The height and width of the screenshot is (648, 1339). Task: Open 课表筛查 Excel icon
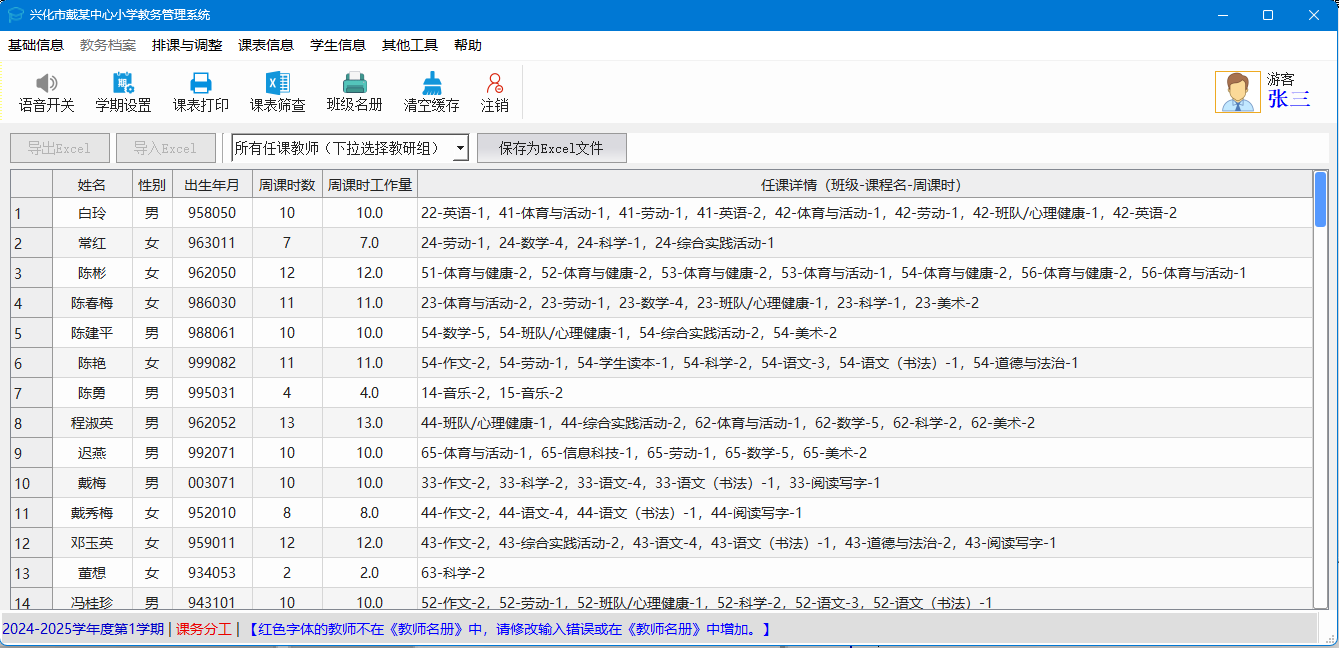(x=277, y=84)
